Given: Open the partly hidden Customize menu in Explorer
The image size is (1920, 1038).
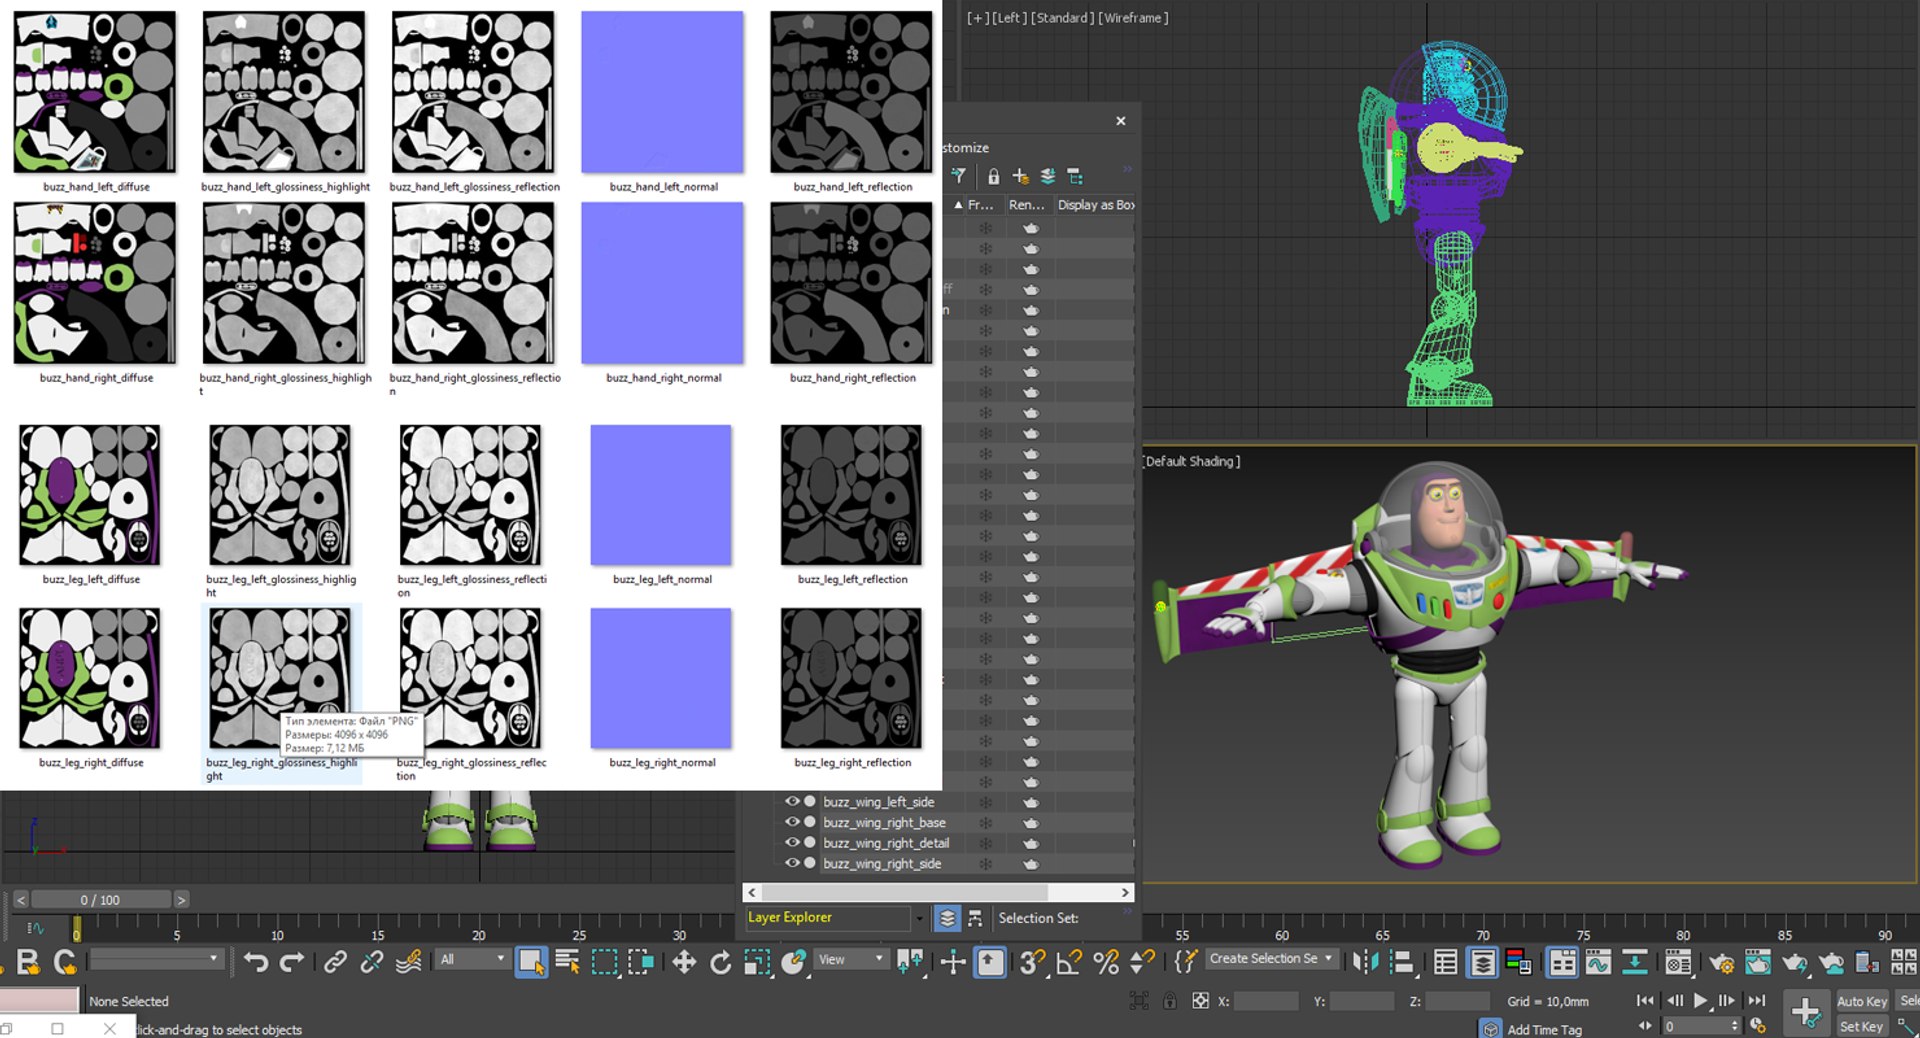Looking at the screenshot, I should click(965, 147).
